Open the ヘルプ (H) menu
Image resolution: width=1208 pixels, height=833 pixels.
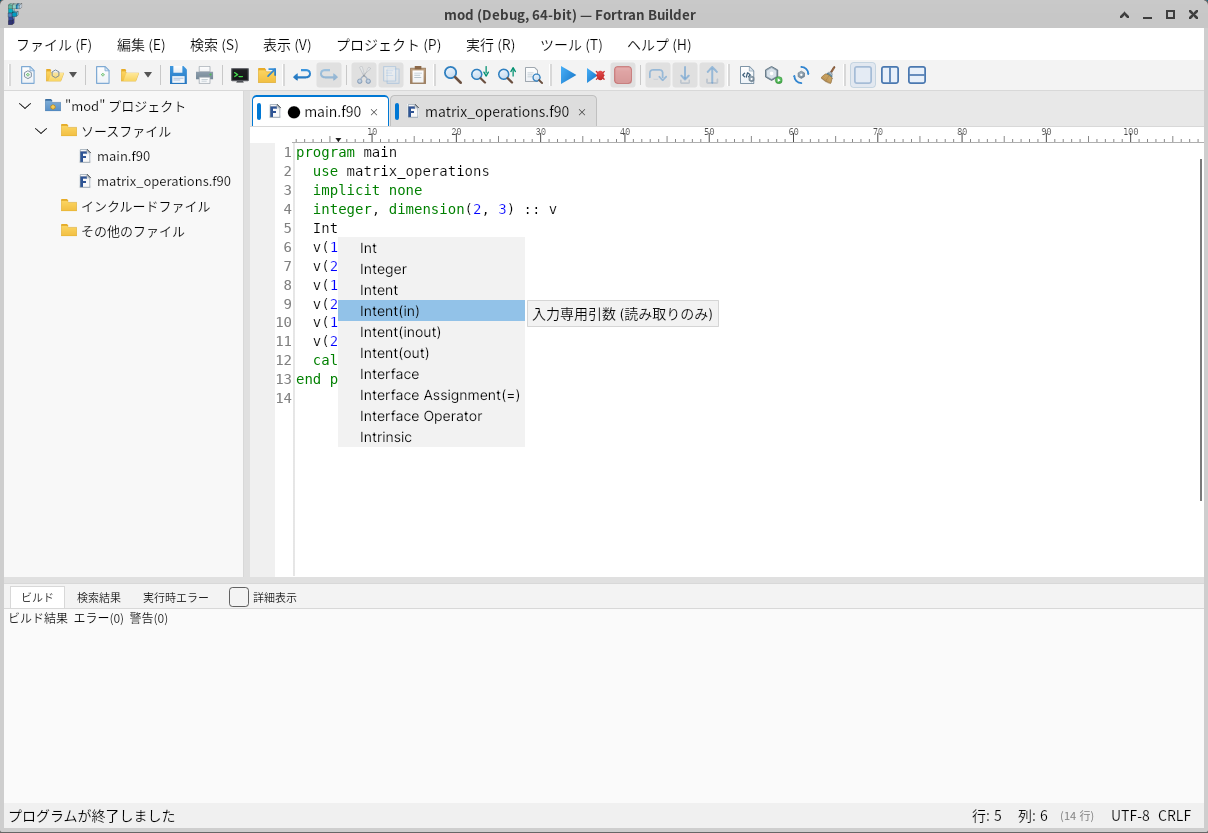click(x=659, y=45)
